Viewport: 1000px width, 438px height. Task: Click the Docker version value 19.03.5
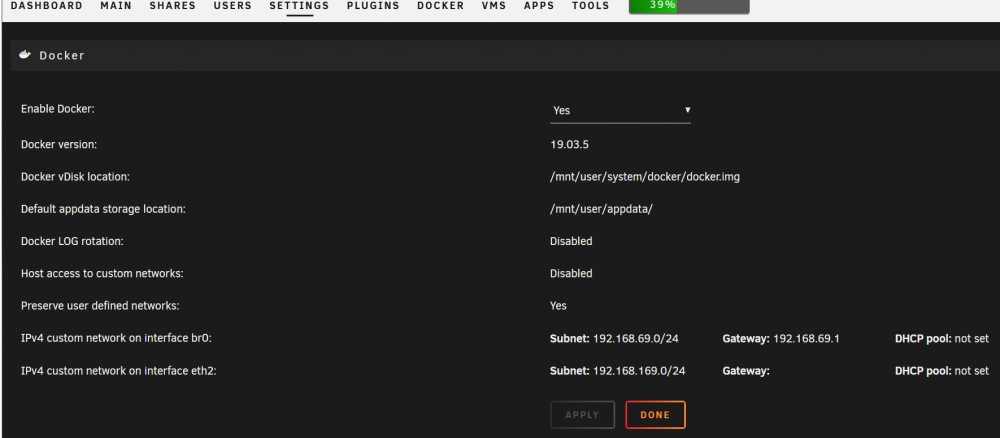click(x=570, y=145)
